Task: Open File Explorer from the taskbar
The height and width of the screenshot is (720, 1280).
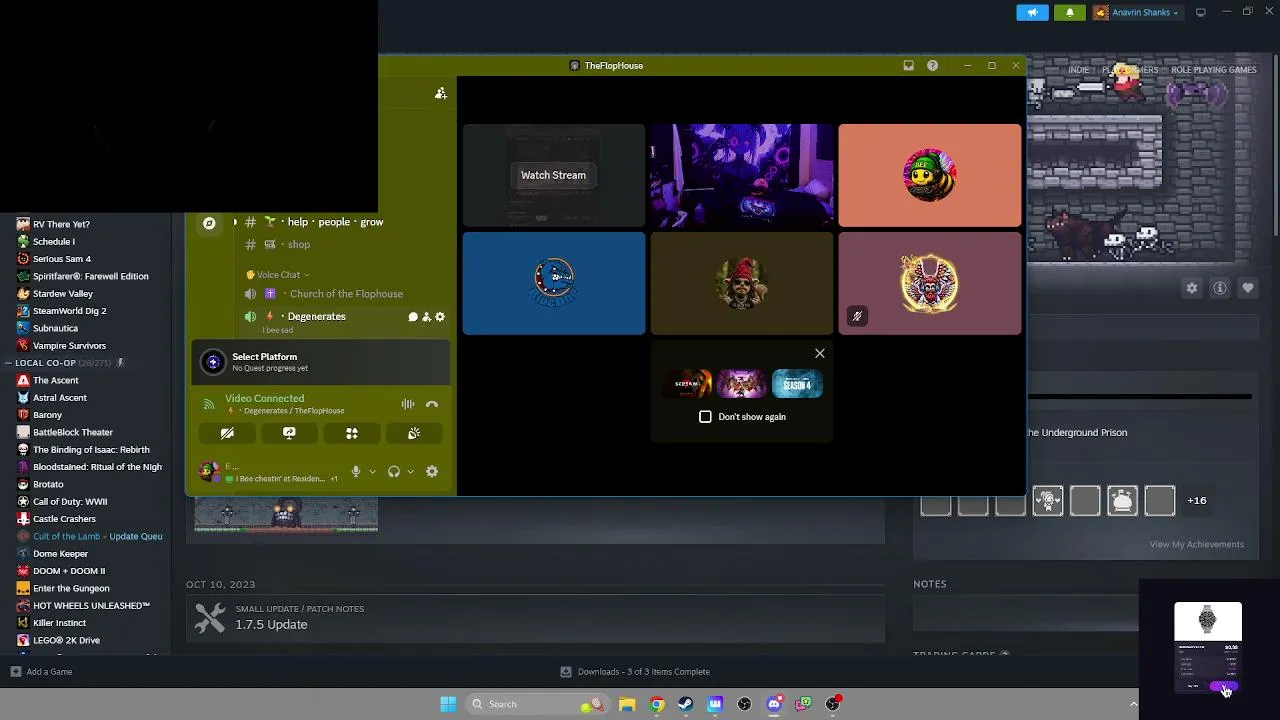Action: pyautogui.click(x=627, y=704)
